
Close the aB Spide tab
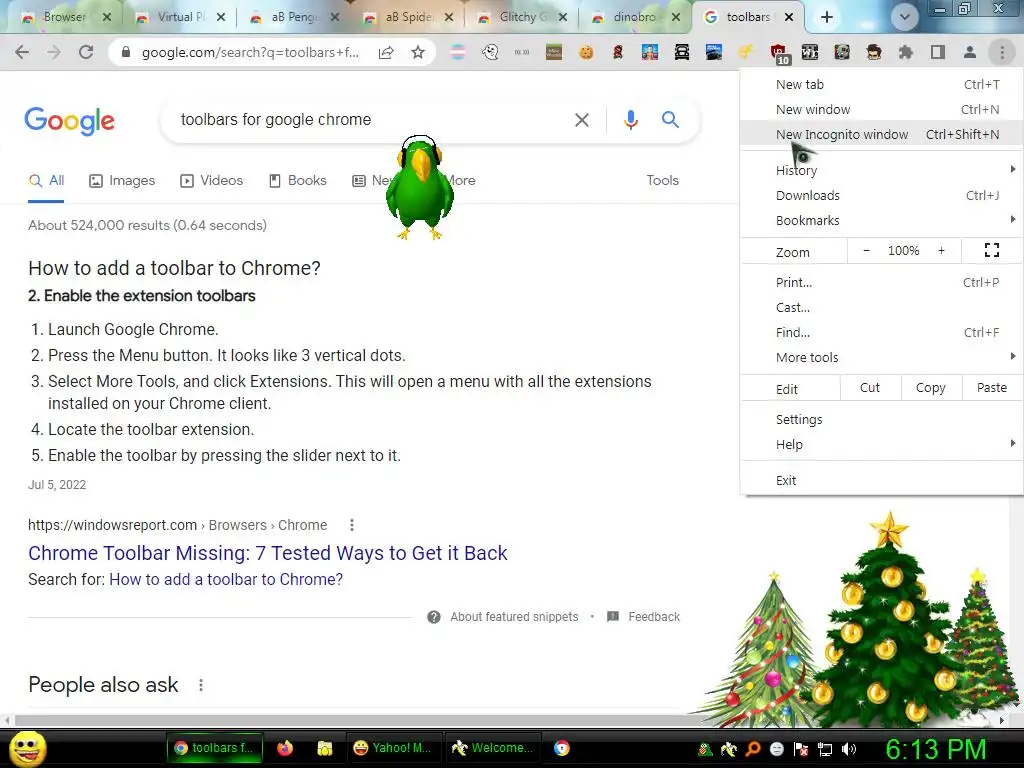pyautogui.click(x=449, y=18)
